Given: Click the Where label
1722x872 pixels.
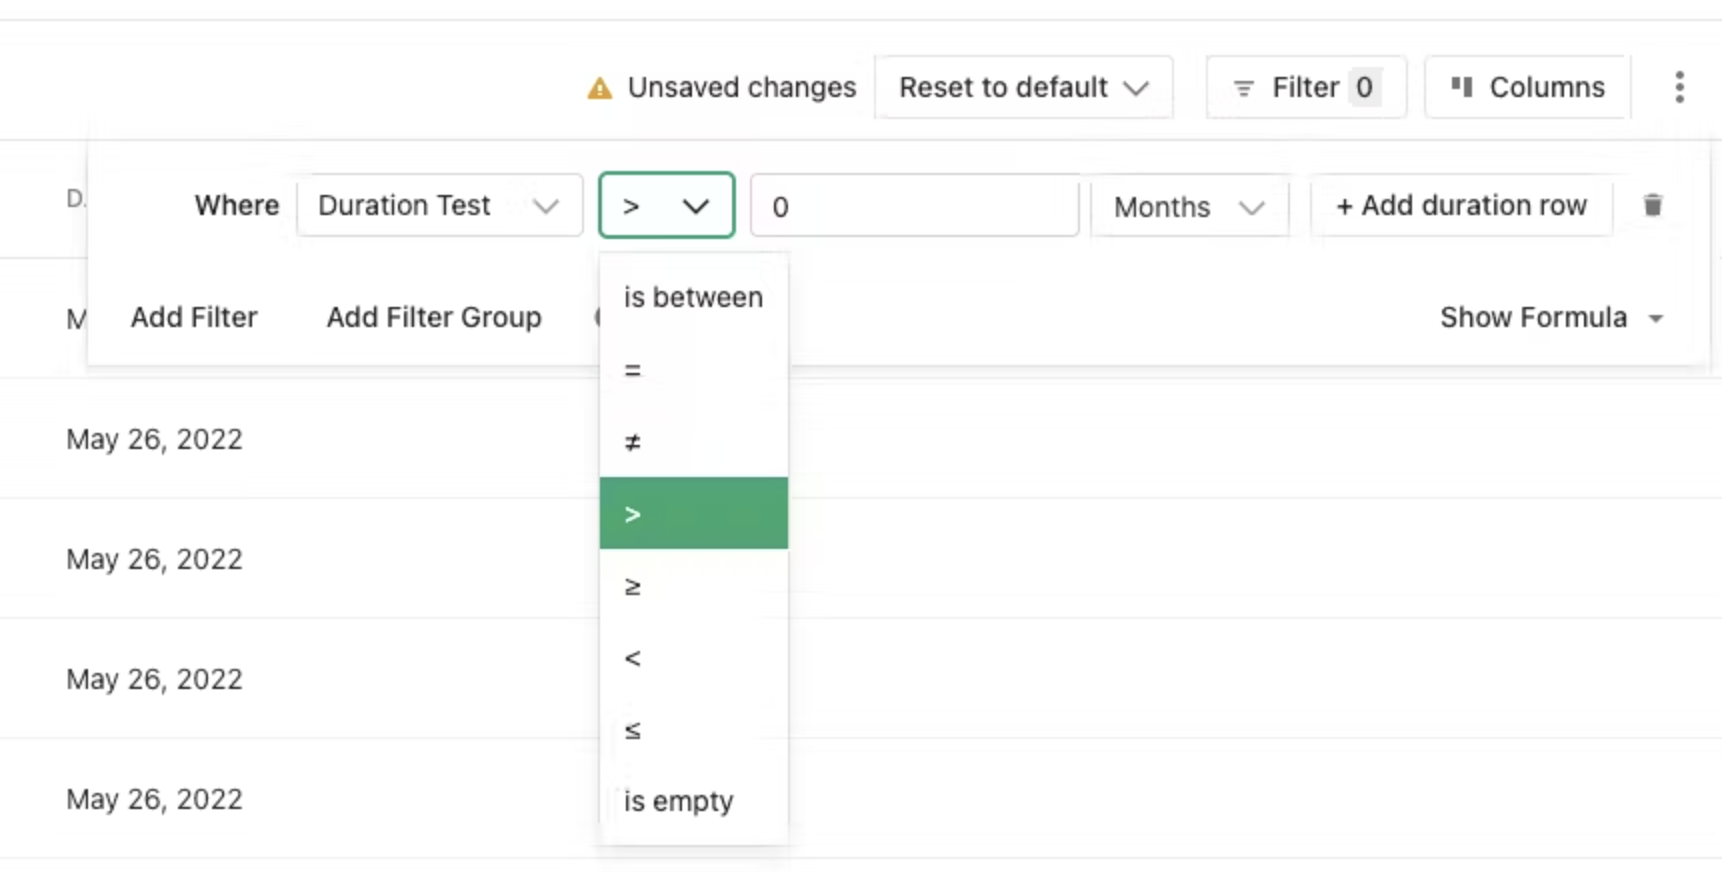Looking at the screenshot, I should coord(237,205).
